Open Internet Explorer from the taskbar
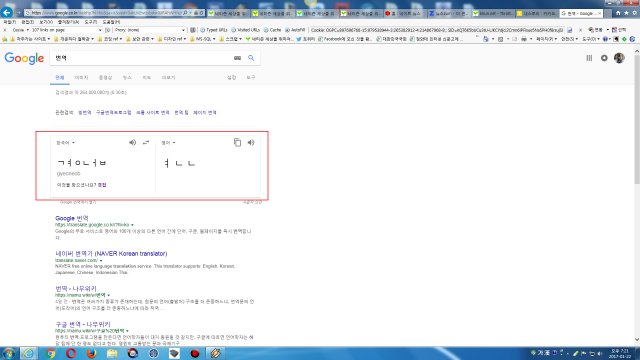640x360 pixels. [x=29, y=353]
